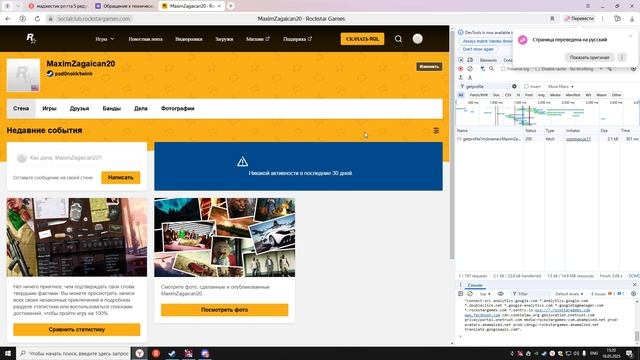Open Yandex Browser in the taskbar
This screenshot has width=640, height=360.
140,353
